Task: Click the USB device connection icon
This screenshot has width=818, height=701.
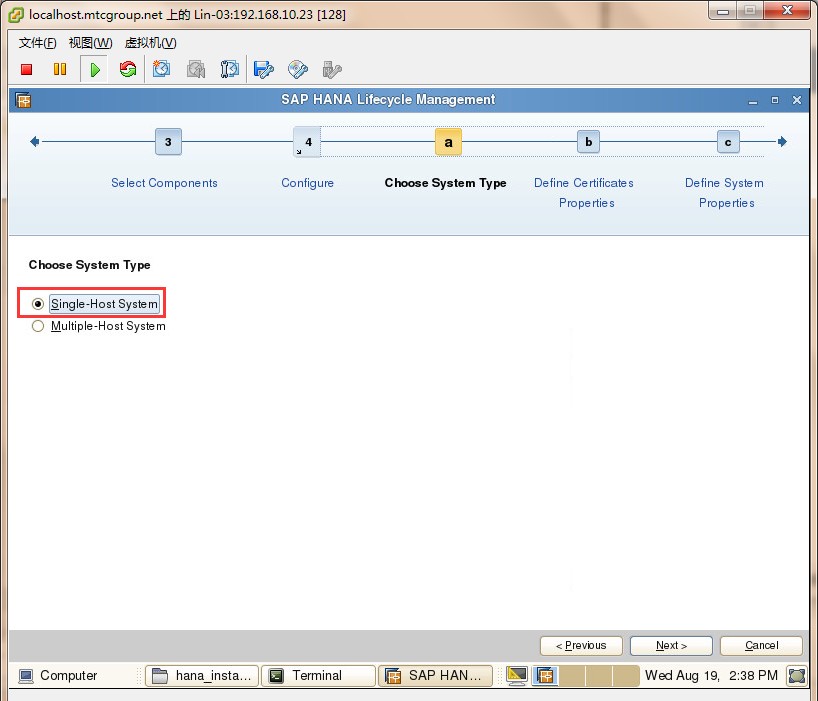Action: click(332, 69)
